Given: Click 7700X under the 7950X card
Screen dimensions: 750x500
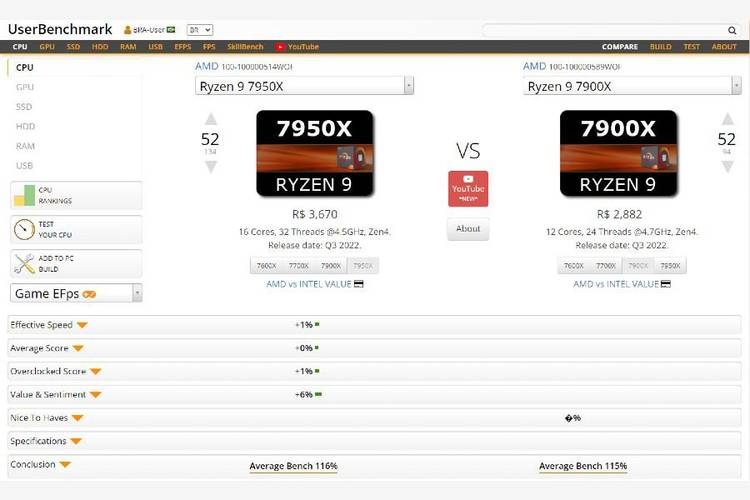Looking at the screenshot, I should tap(298, 266).
